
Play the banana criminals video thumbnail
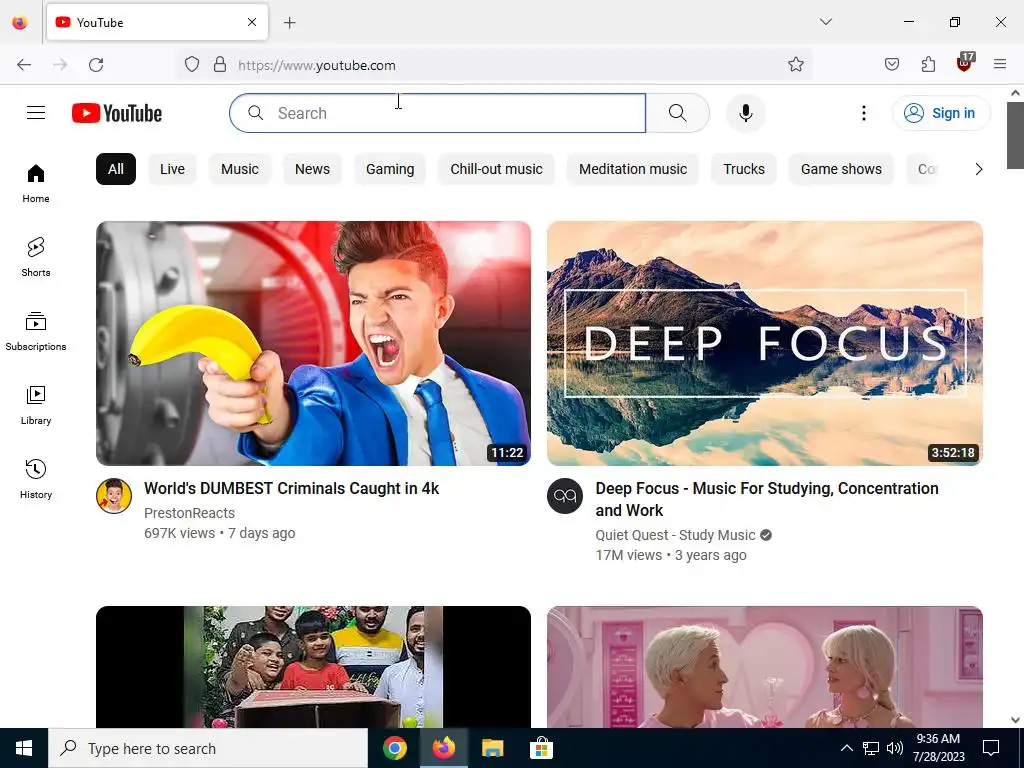point(313,344)
